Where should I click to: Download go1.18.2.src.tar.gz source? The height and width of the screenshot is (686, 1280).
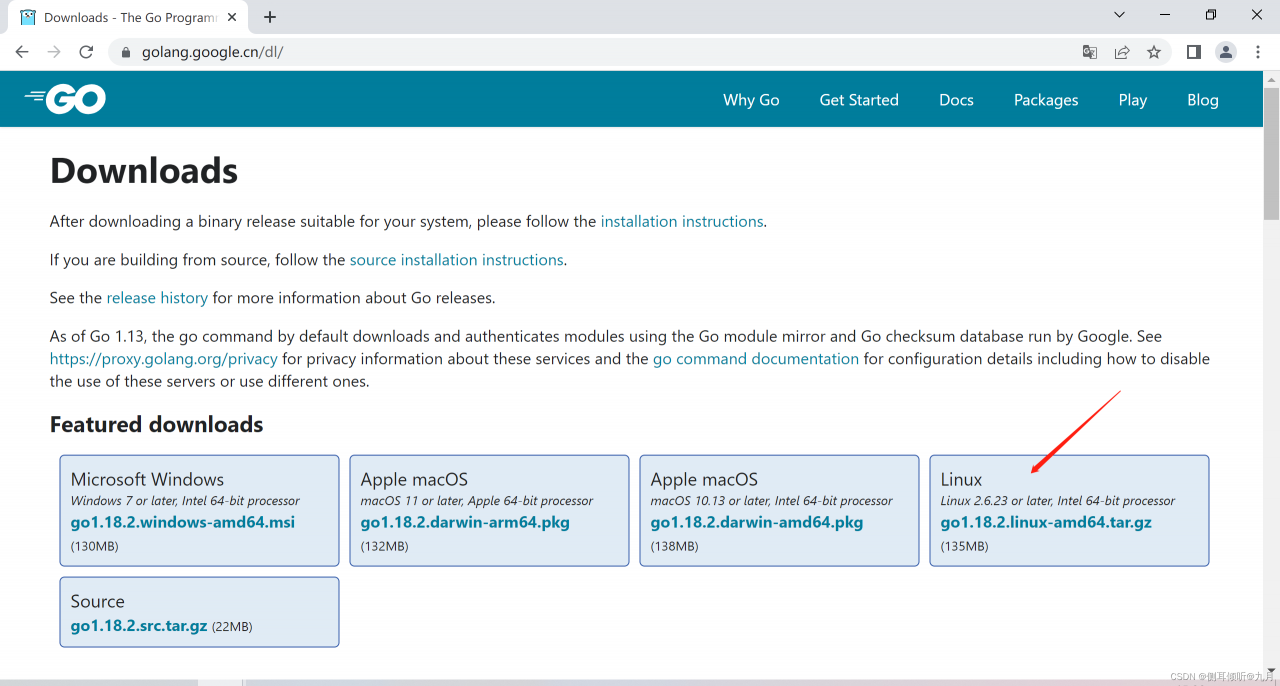139,626
